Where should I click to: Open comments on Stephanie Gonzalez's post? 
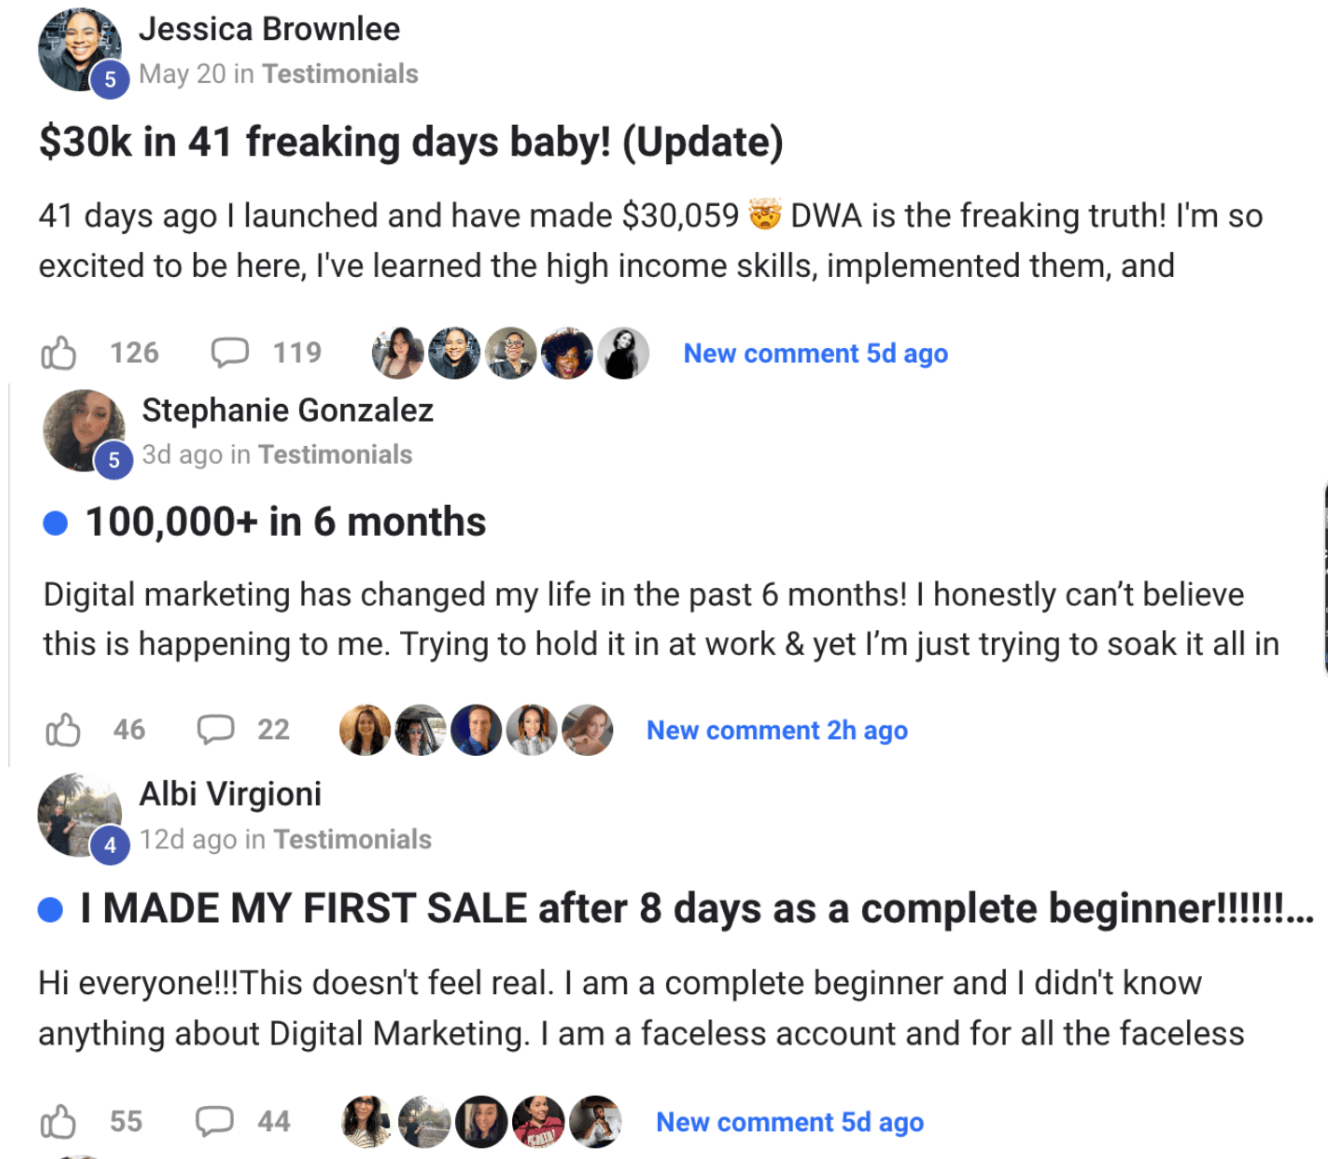[215, 730]
